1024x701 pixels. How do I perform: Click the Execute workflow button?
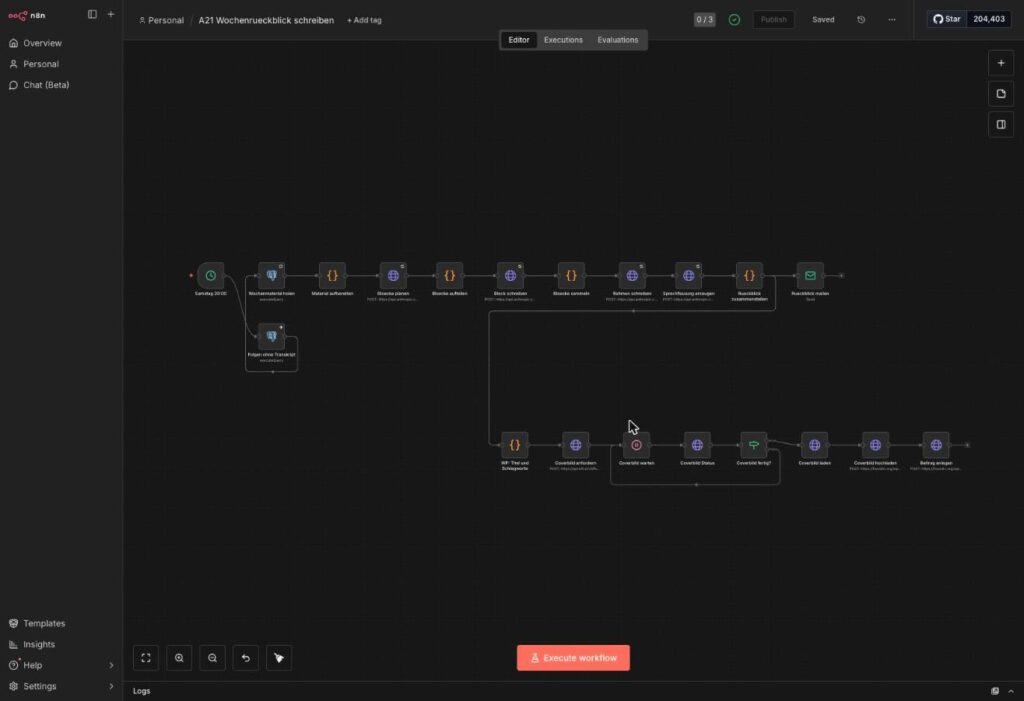point(573,658)
